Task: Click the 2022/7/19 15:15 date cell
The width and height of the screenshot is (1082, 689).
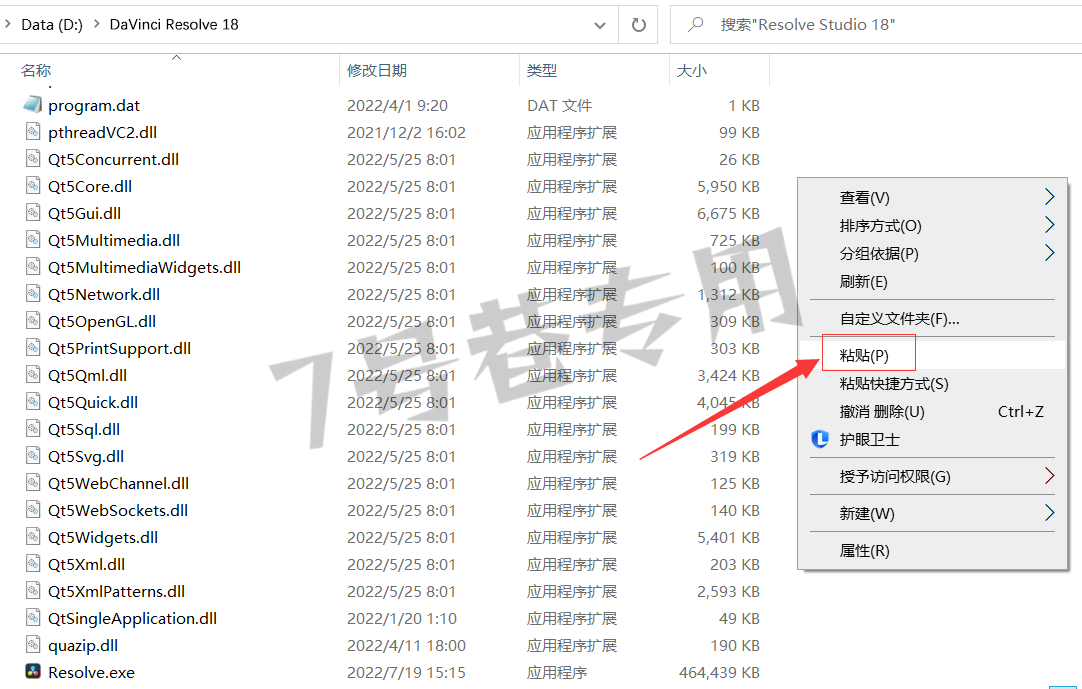Action: click(406, 672)
